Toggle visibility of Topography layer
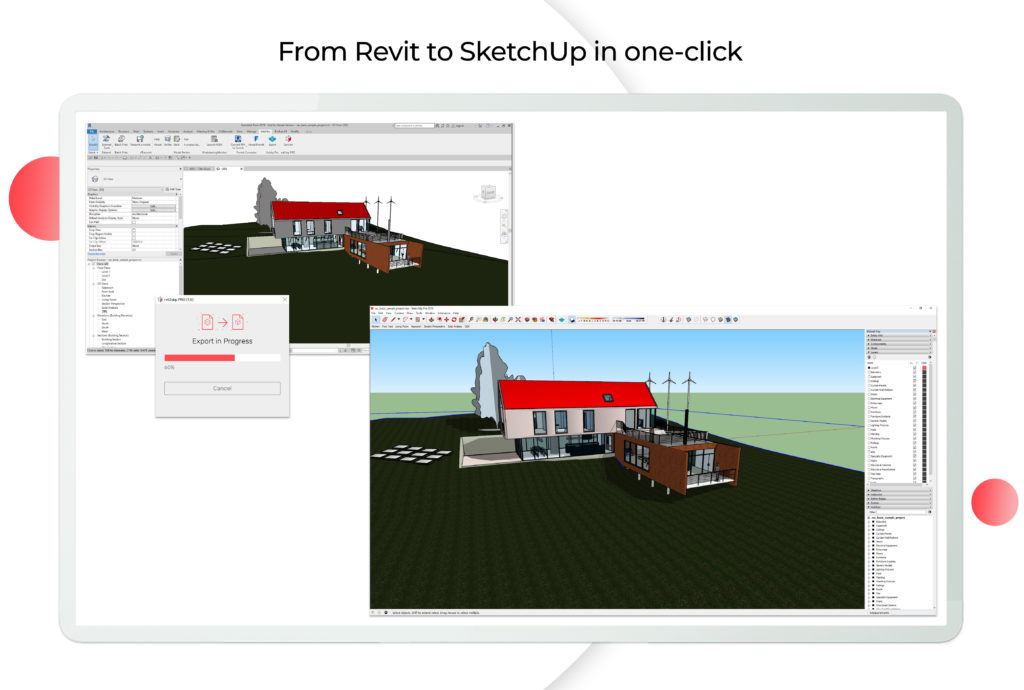This screenshot has height=690, width=1024. pos(915,478)
